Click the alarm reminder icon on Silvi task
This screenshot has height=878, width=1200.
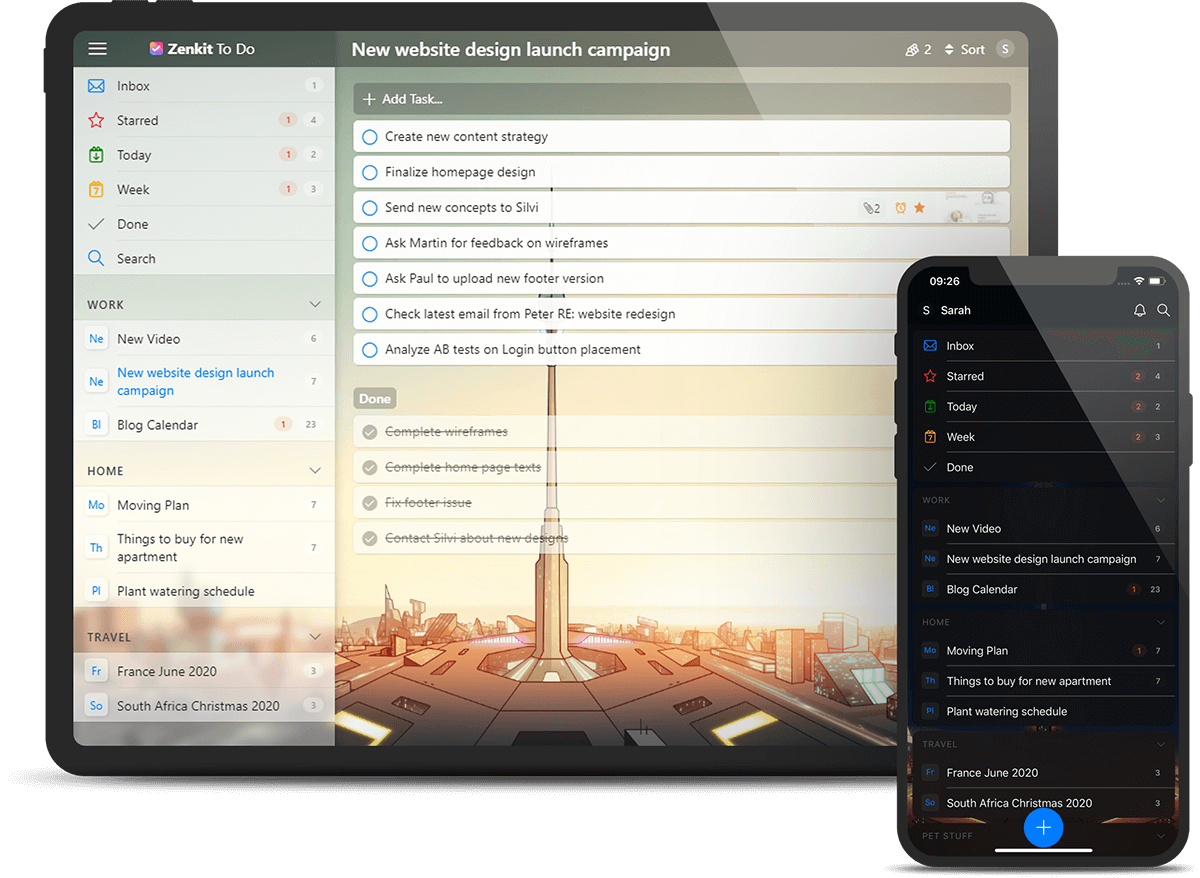tap(901, 208)
